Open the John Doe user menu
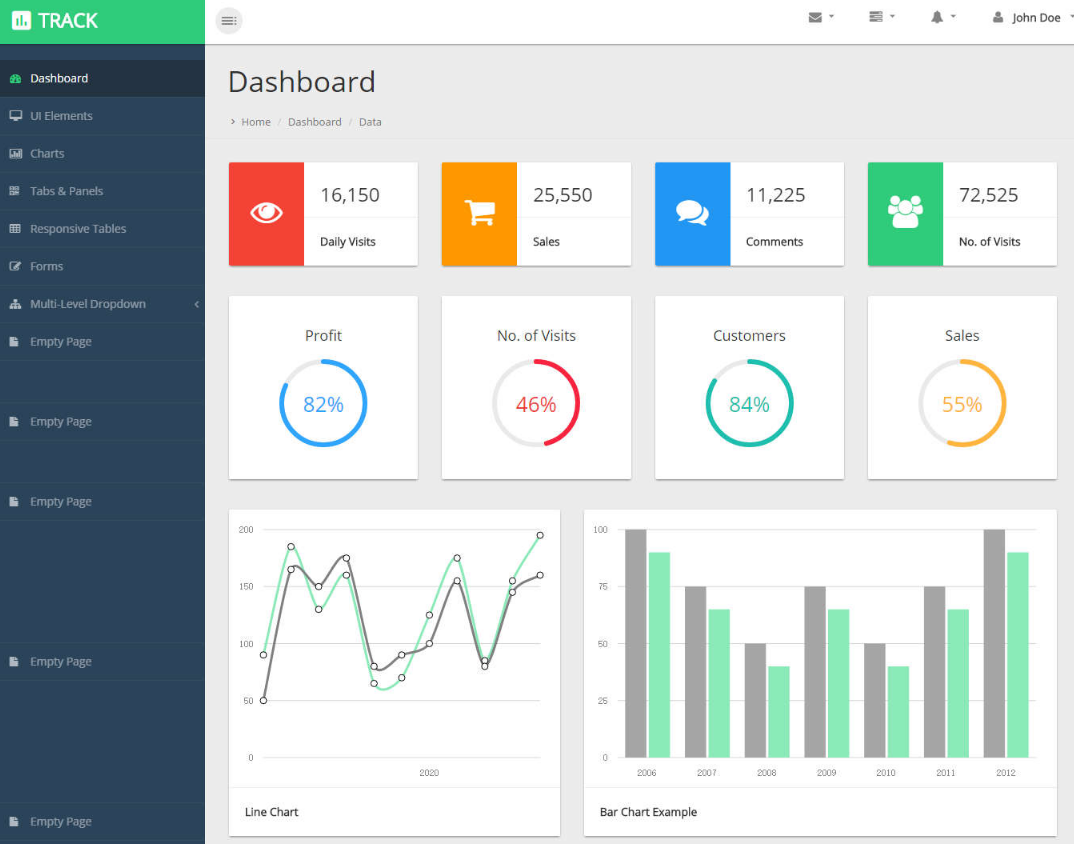1074x844 pixels. click(1028, 18)
